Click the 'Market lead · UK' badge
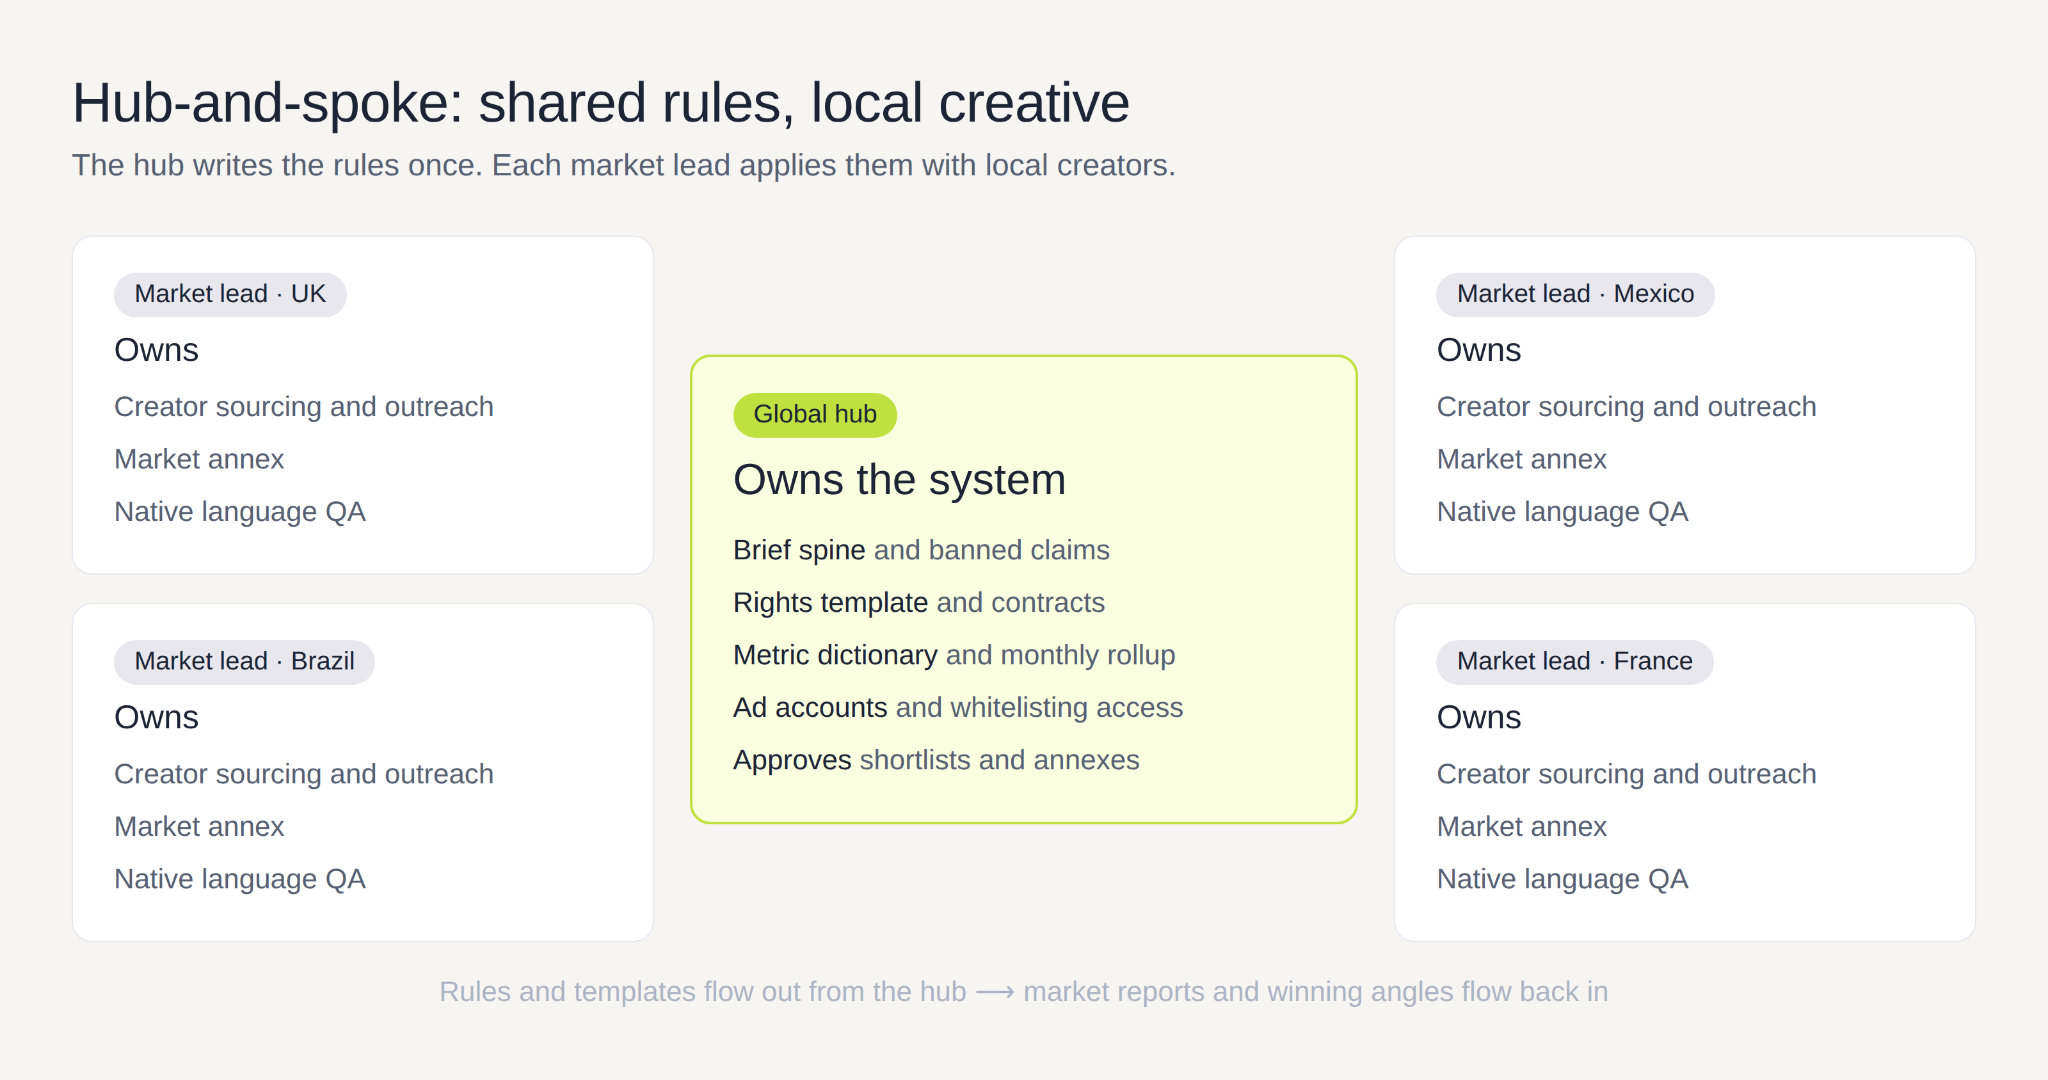The image size is (2048, 1080). (230, 294)
